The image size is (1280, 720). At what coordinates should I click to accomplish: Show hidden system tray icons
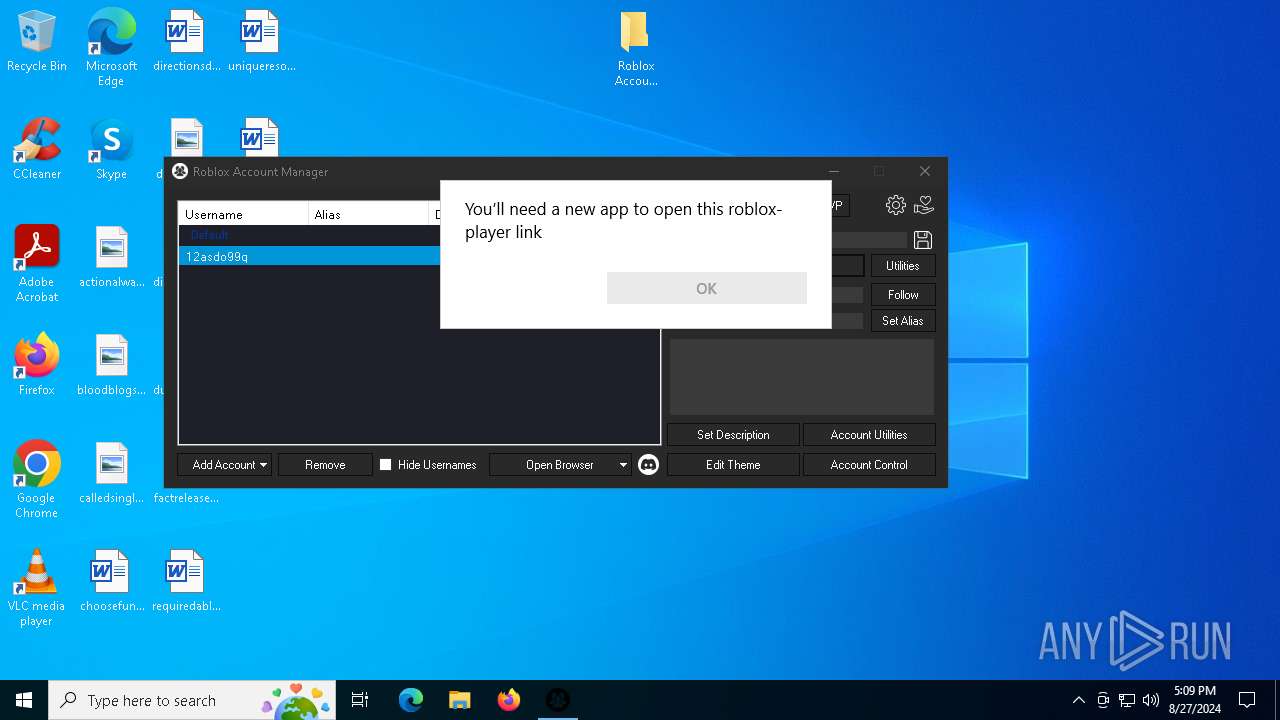[x=1078, y=700]
